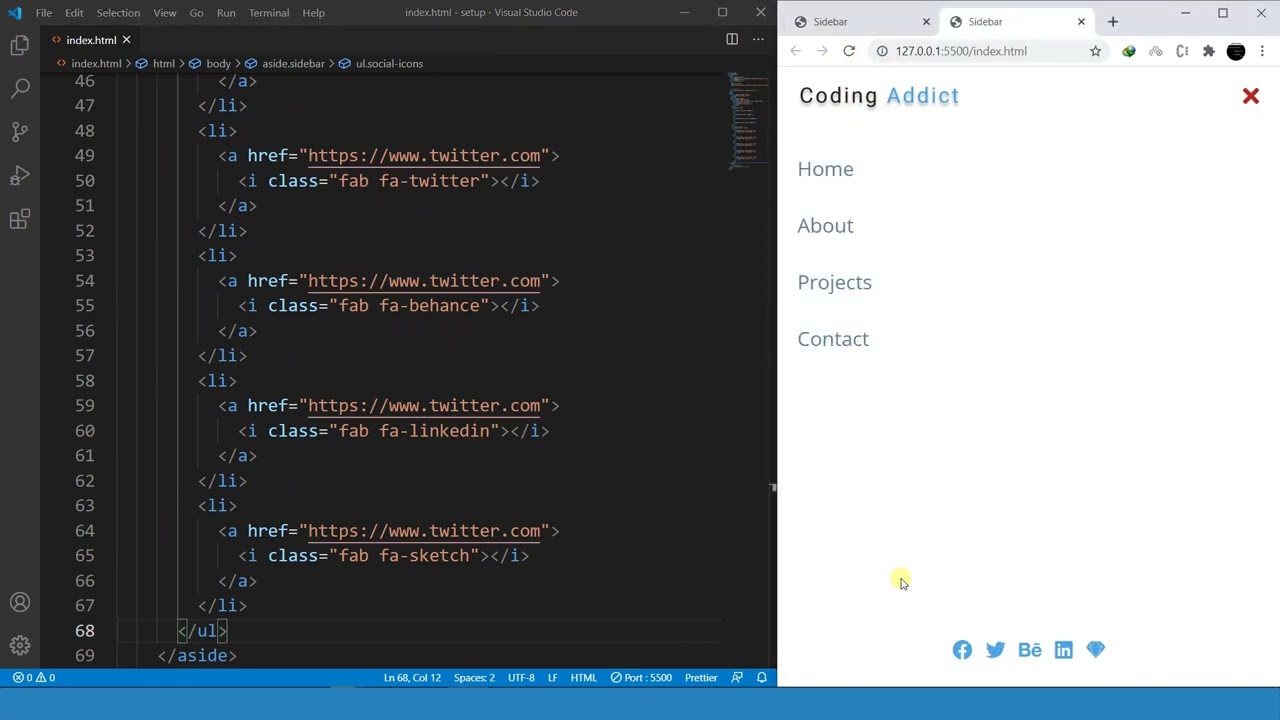Viewport: 1280px width, 720px height.
Task: Open editor More Actions ellipsis
Action: (758, 39)
